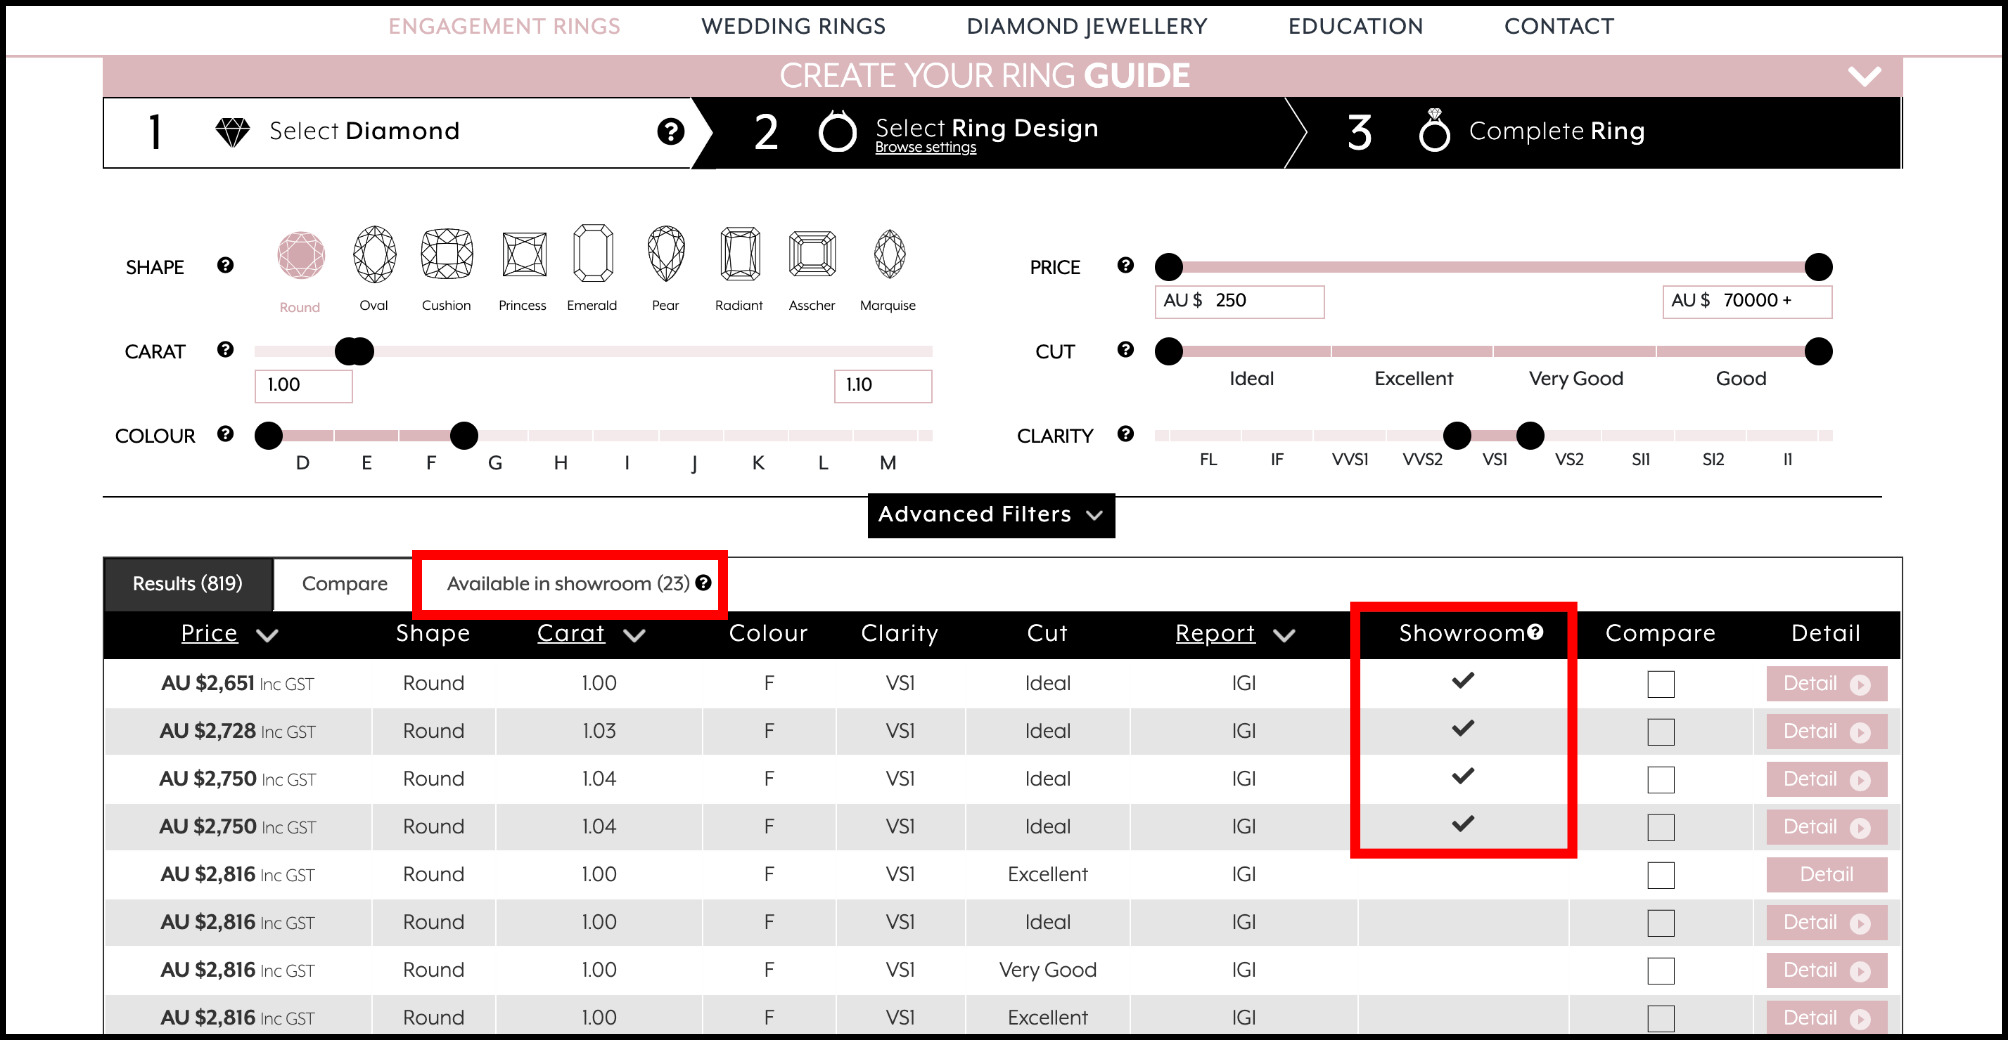Click the right handle of Colour slider
The height and width of the screenshot is (1040, 2008).
pyautogui.click(x=463, y=436)
